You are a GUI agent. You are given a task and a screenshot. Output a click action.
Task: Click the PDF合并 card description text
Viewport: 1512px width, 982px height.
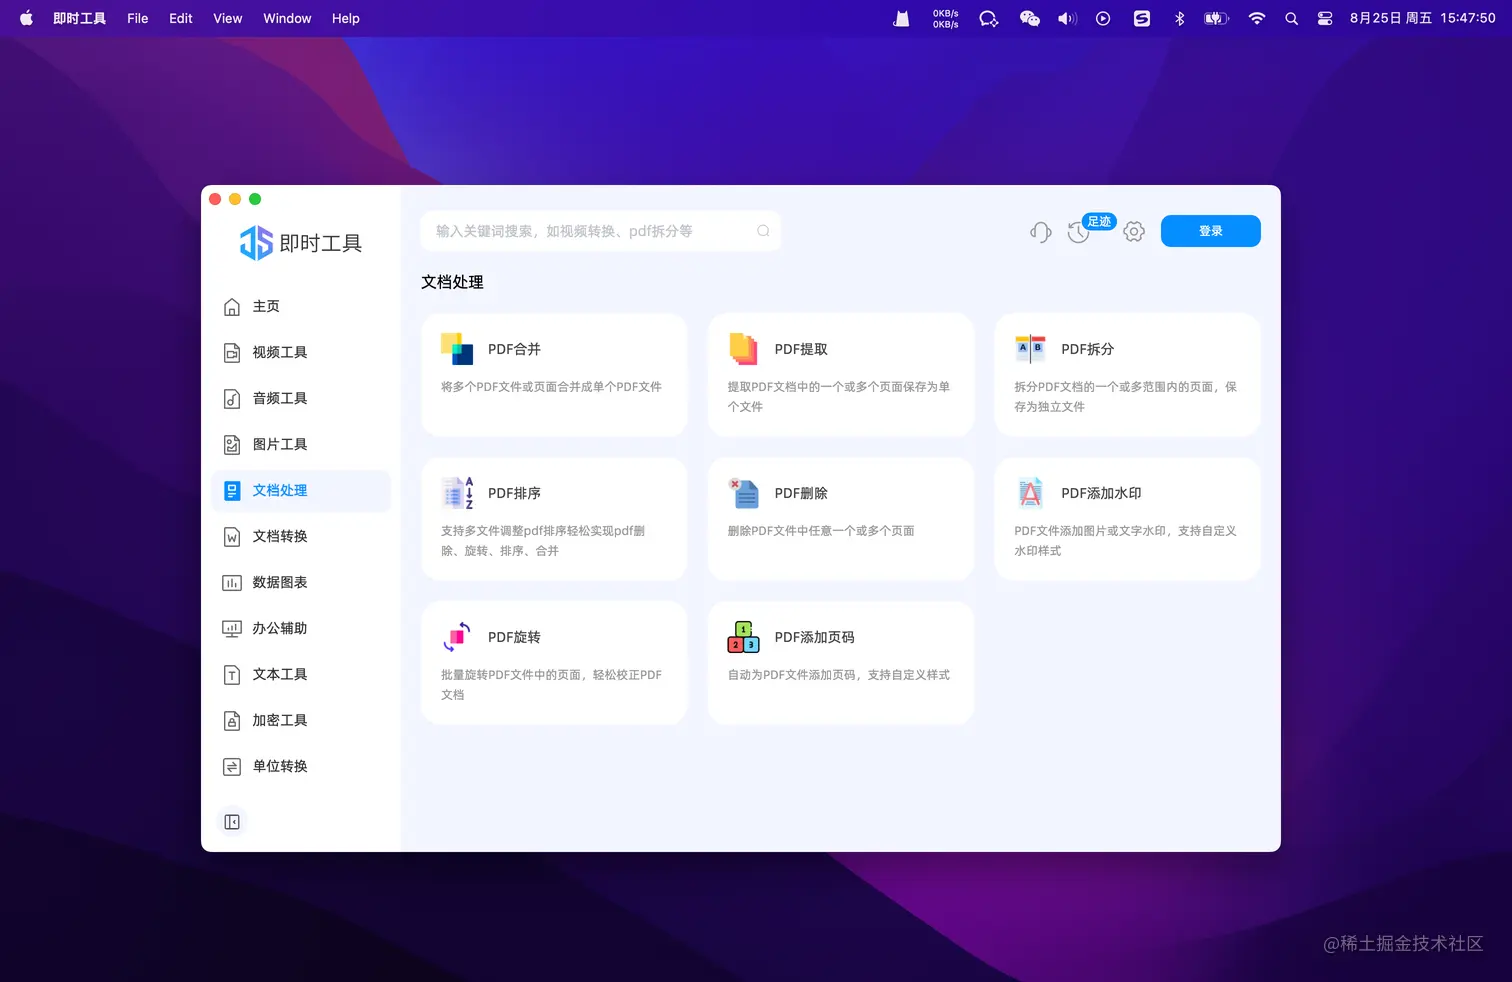551,387
